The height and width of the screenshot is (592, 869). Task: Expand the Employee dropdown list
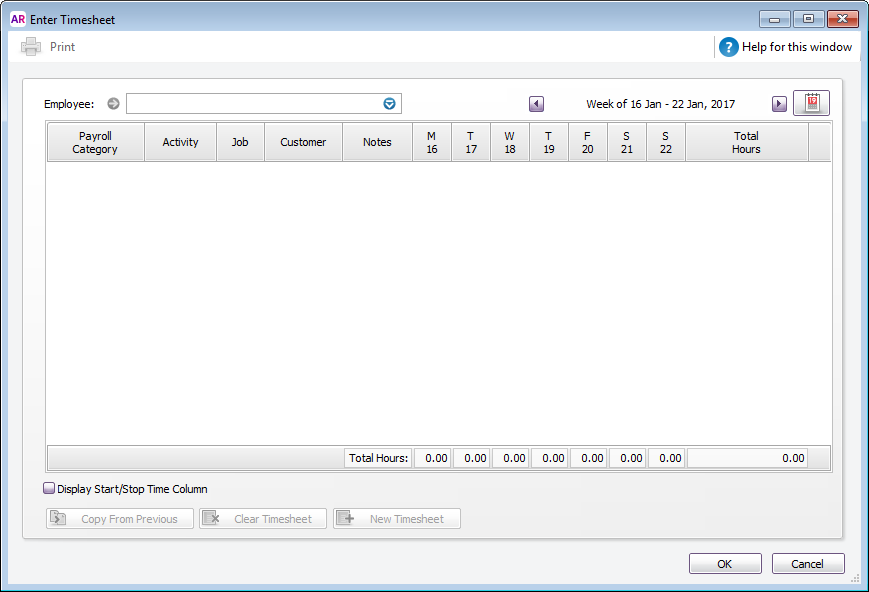pos(390,104)
